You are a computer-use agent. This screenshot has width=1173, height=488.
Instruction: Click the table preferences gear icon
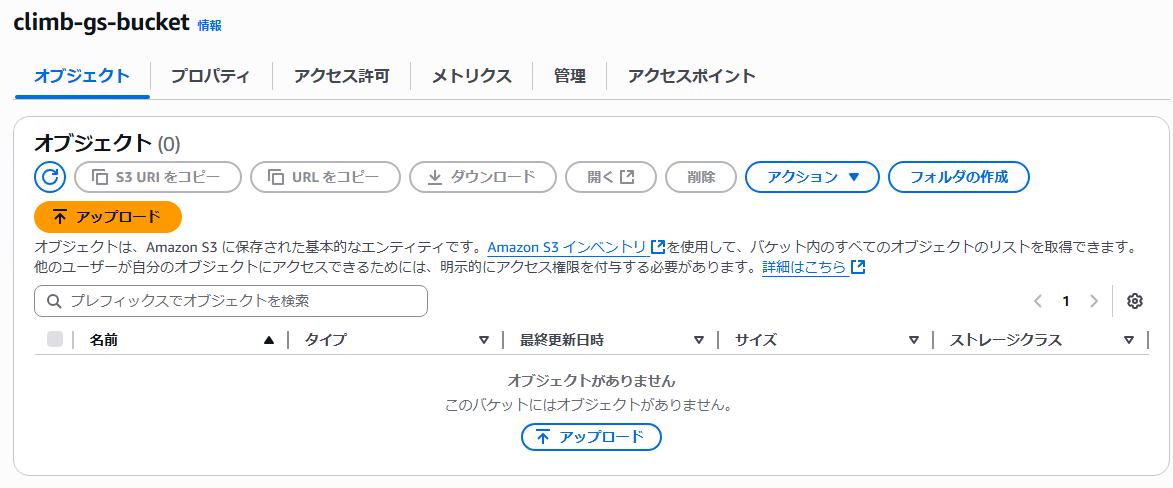point(1134,301)
